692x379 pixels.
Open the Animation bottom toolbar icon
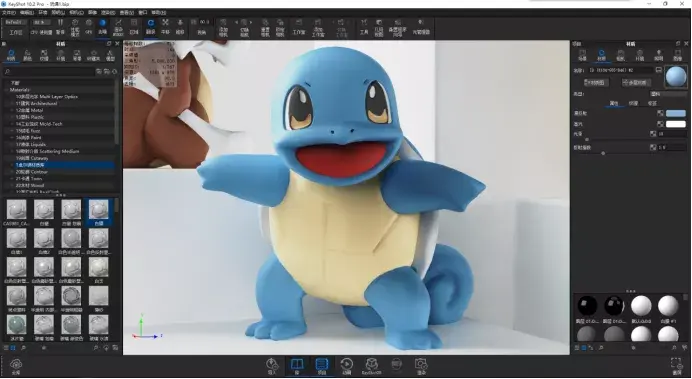(x=347, y=366)
